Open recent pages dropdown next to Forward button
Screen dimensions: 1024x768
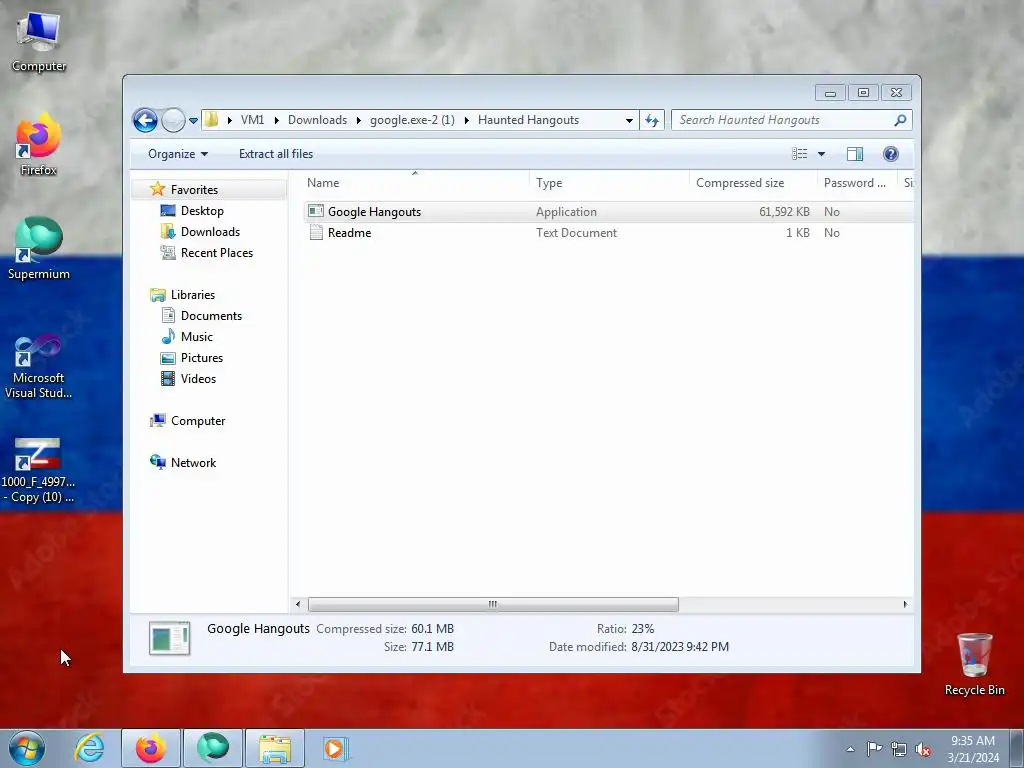pyautogui.click(x=193, y=121)
